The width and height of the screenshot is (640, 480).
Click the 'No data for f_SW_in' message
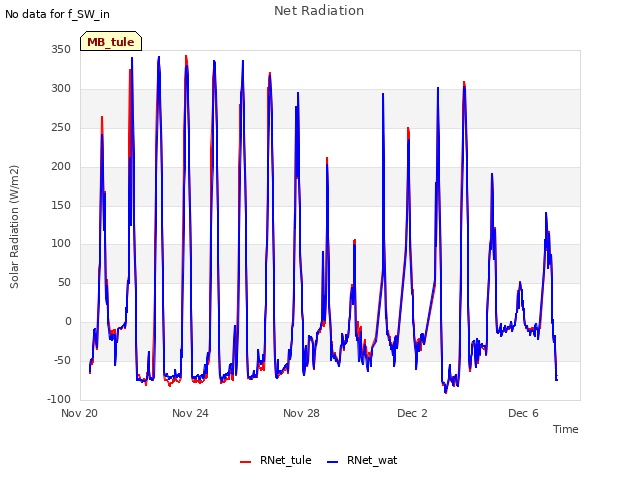(57, 14)
